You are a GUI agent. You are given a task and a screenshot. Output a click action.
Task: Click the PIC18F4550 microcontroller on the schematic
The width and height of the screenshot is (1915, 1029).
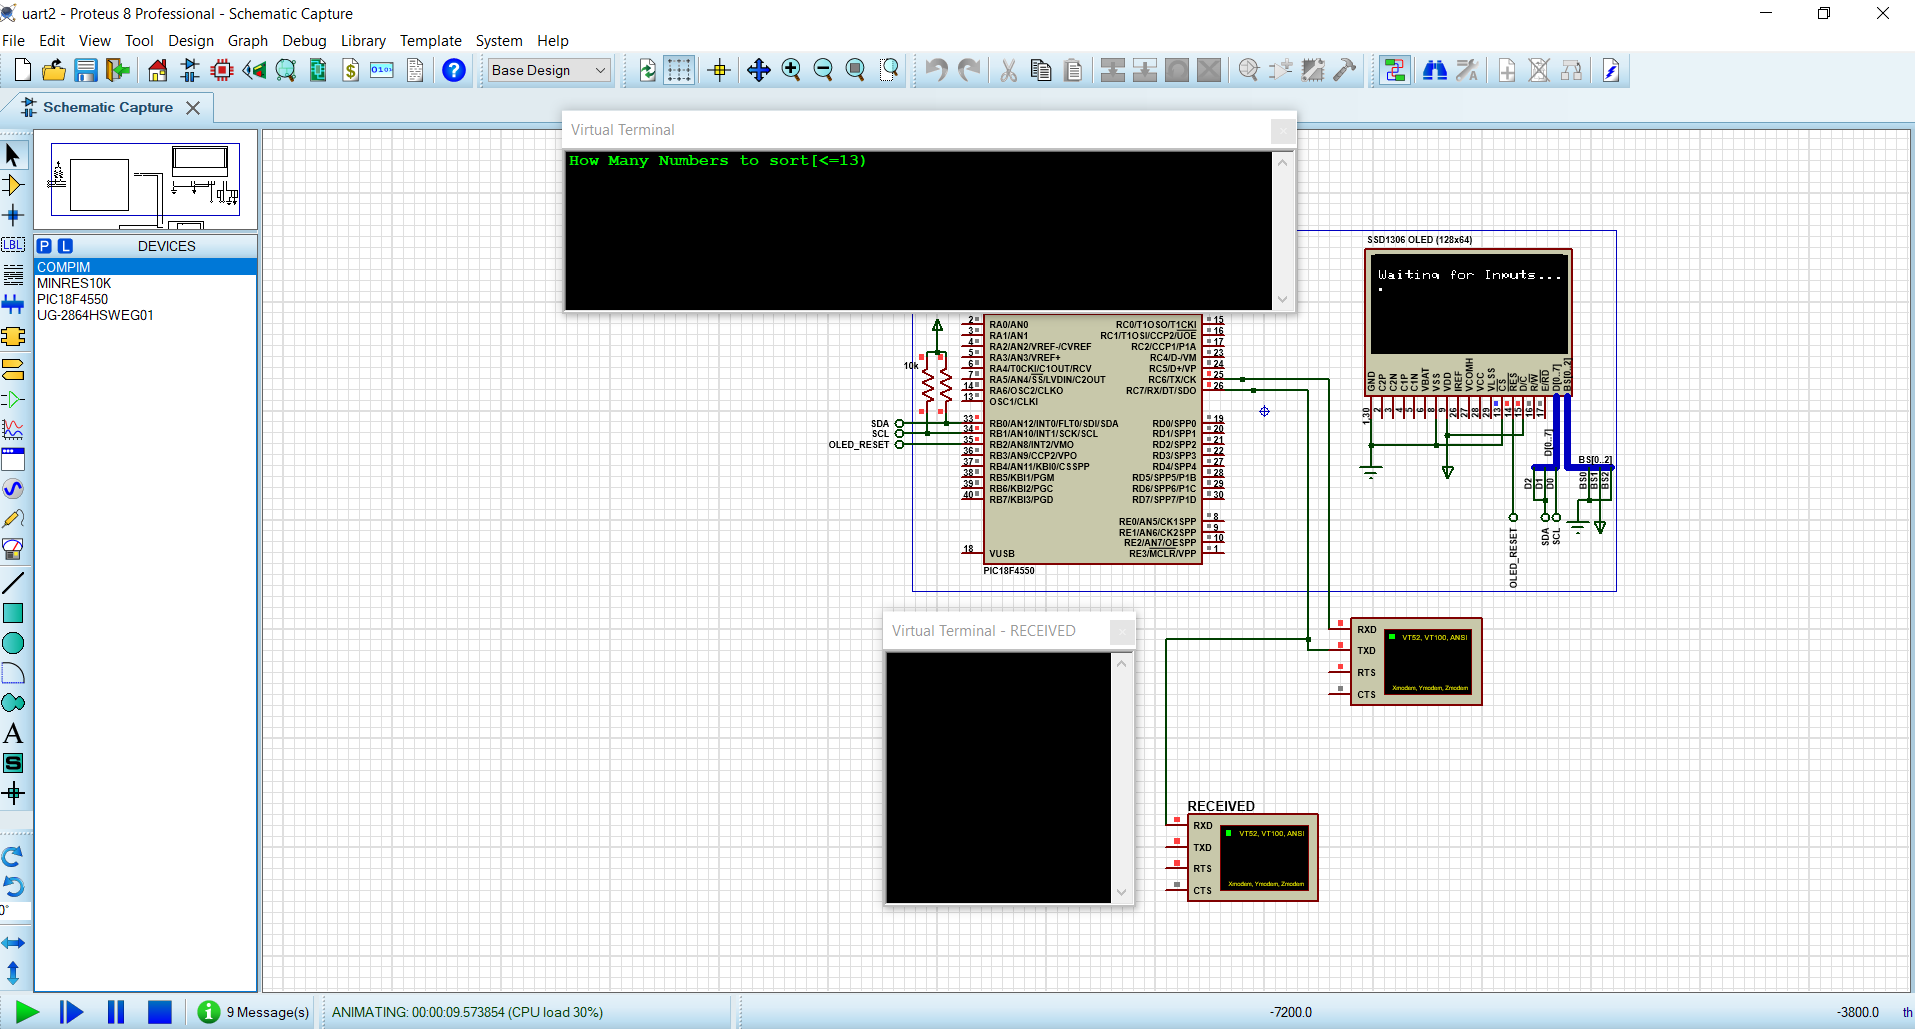(x=1093, y=440)
